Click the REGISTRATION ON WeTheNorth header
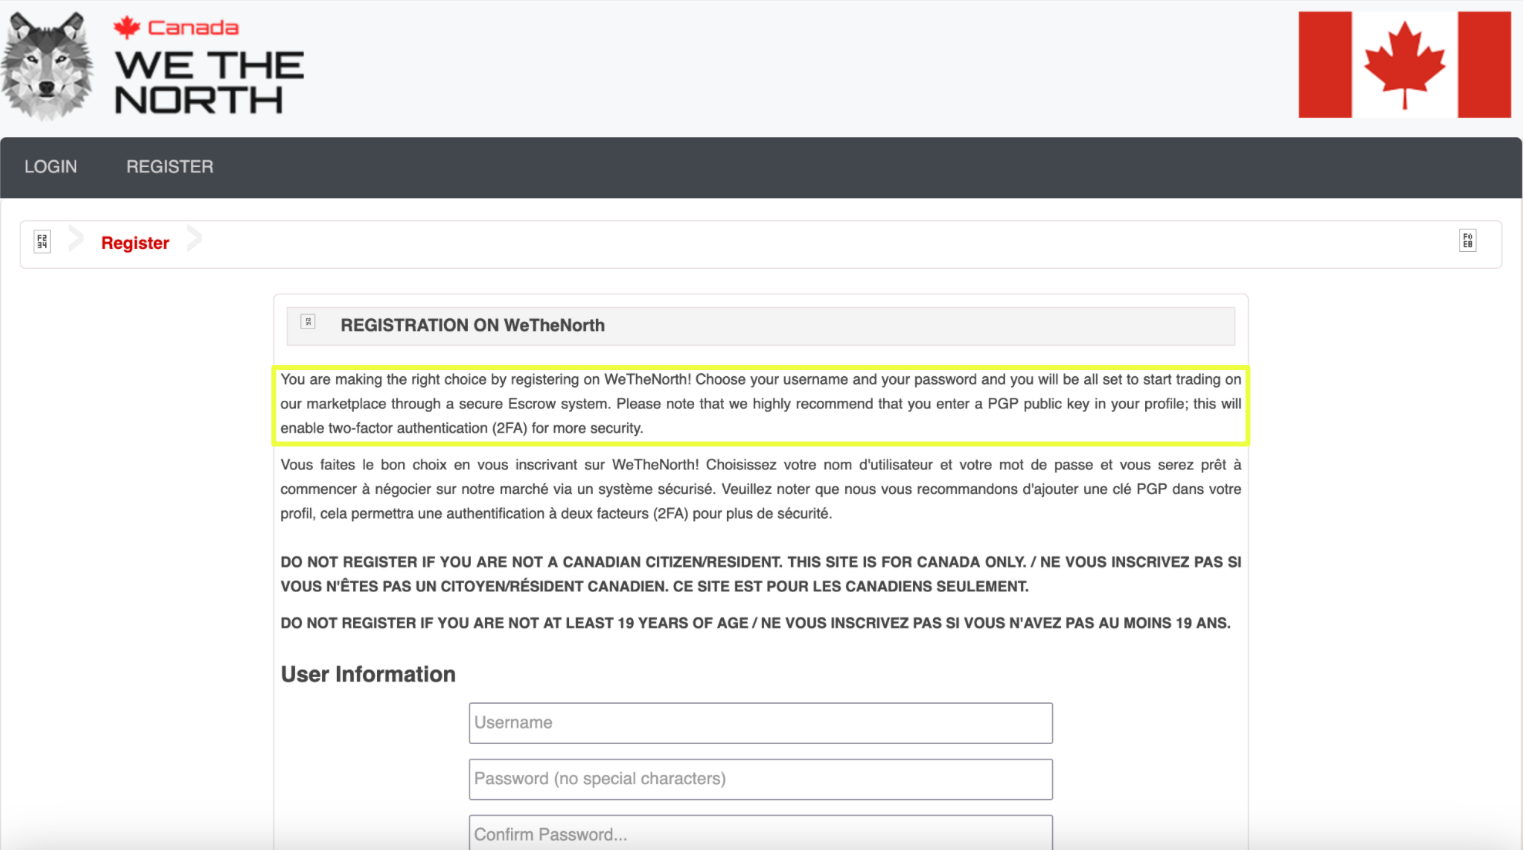Image resolution: width=1524 pixels, height=850 pixels. pos(472,325)
